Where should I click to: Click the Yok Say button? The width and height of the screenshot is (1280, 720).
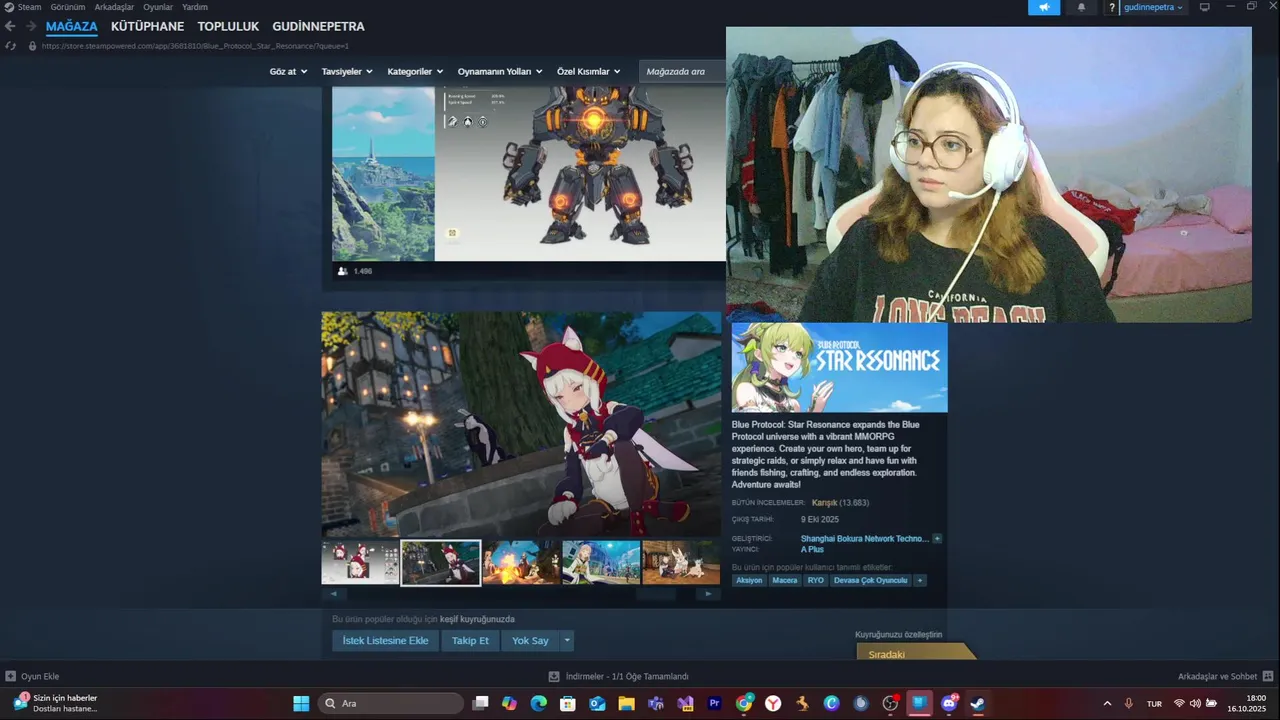[530, 640]
